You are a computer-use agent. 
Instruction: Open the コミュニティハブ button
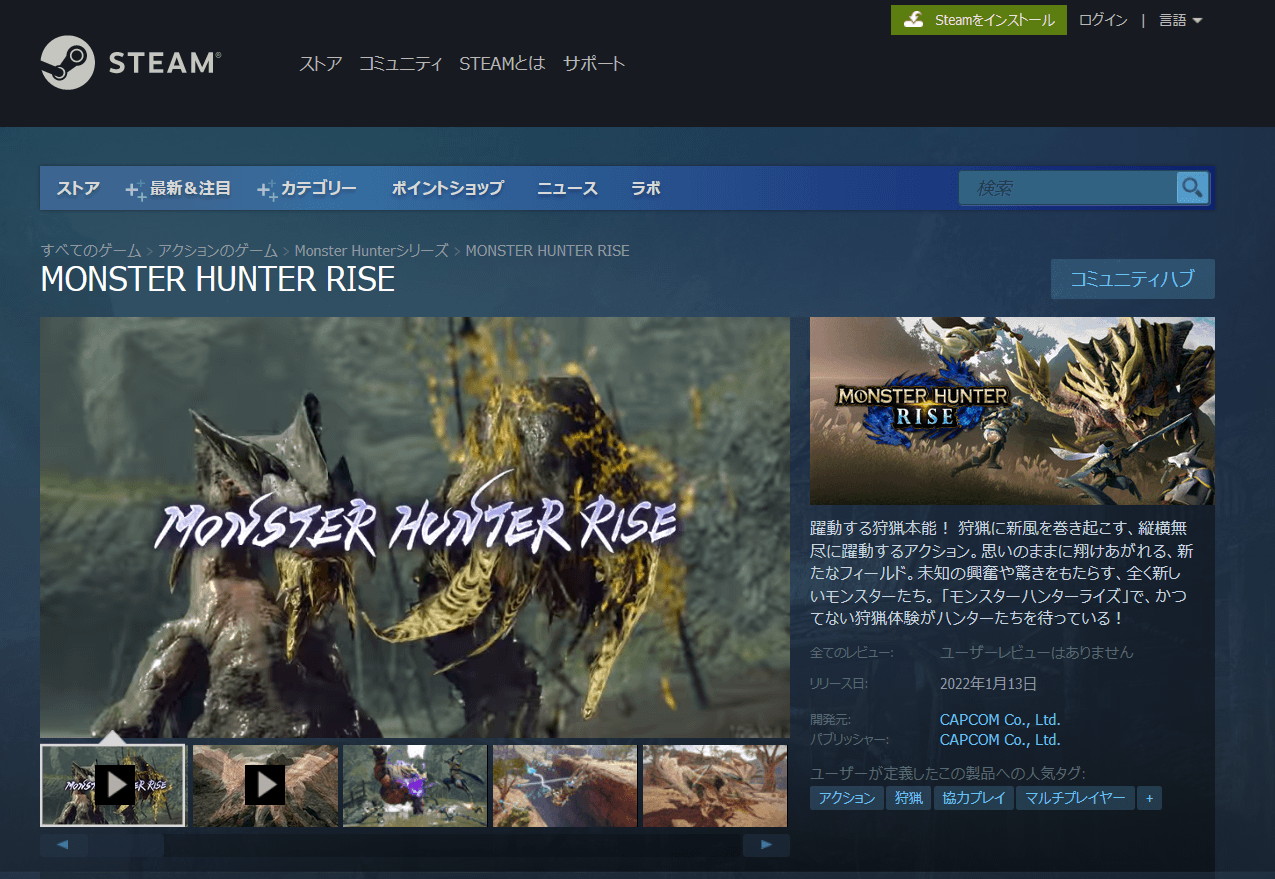1133,279
